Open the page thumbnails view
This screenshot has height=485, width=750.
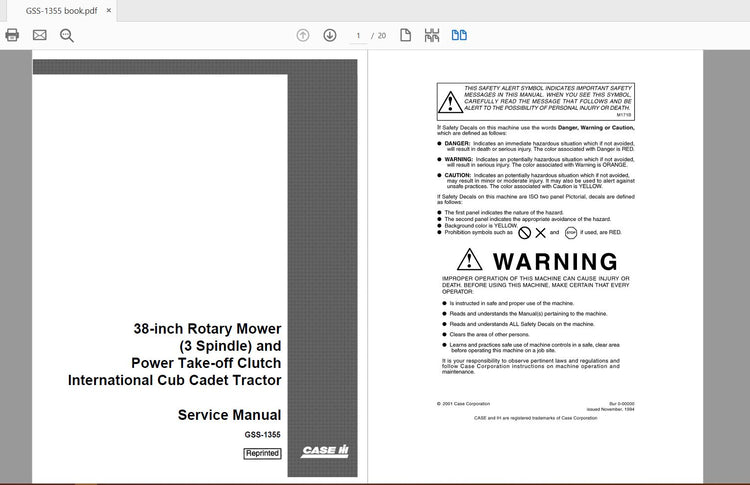click(432, 35)
